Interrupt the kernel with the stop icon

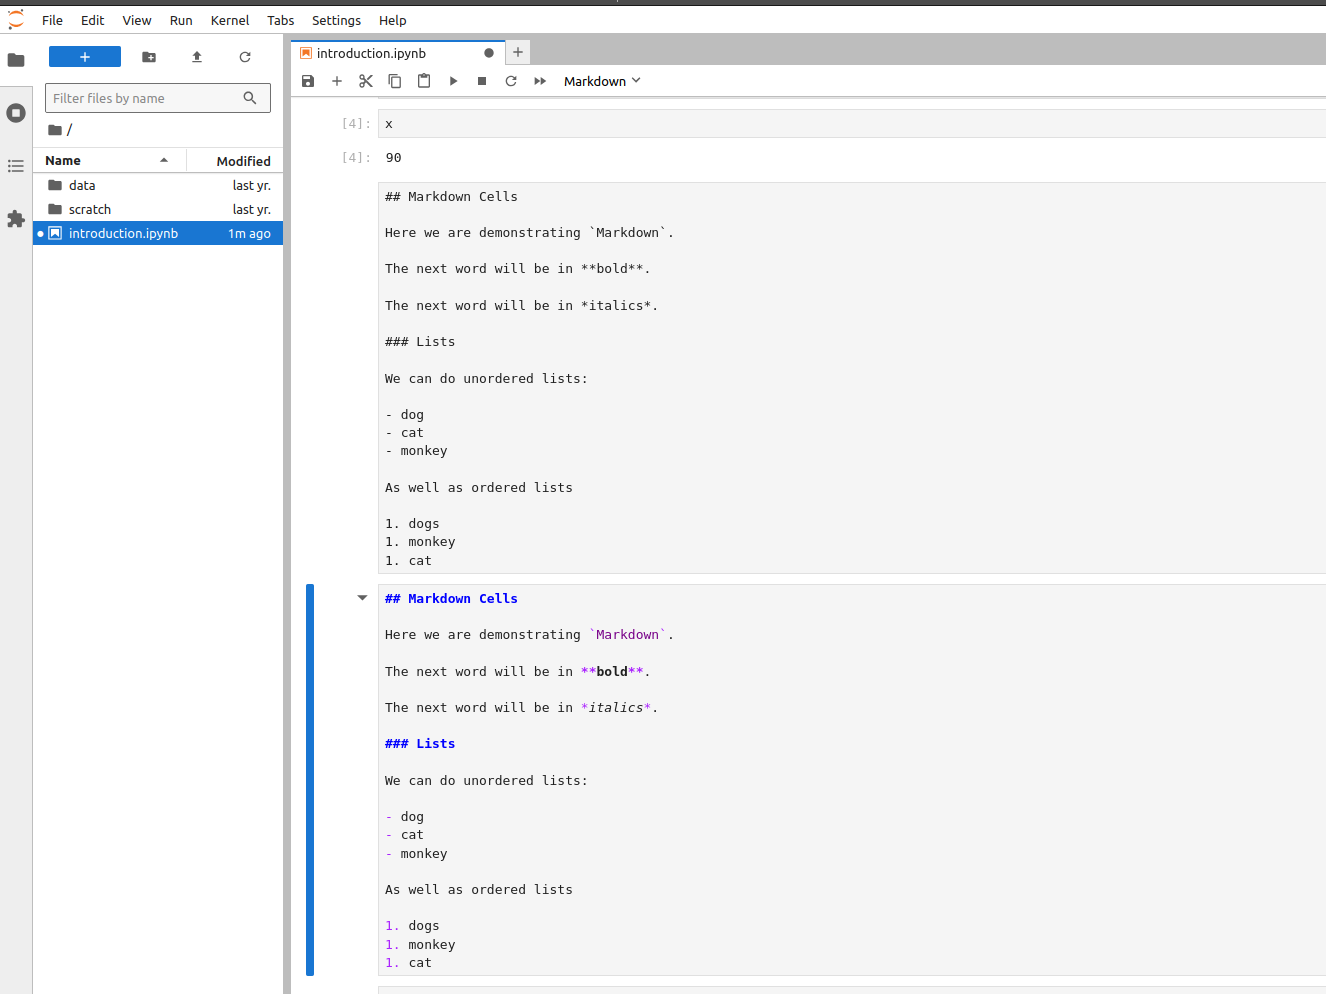point(482,81)
